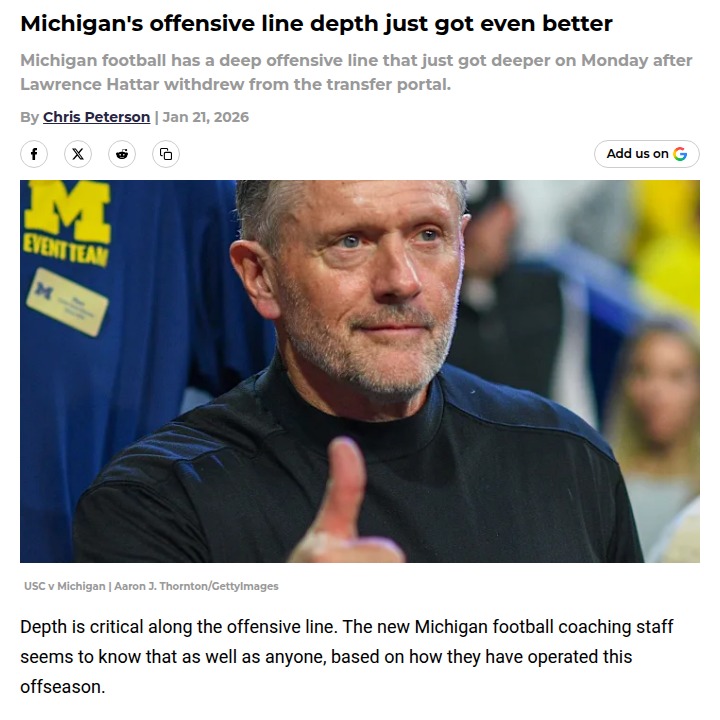
Task: Open the photo of the man giving a thumbs up
Action: 360,371
